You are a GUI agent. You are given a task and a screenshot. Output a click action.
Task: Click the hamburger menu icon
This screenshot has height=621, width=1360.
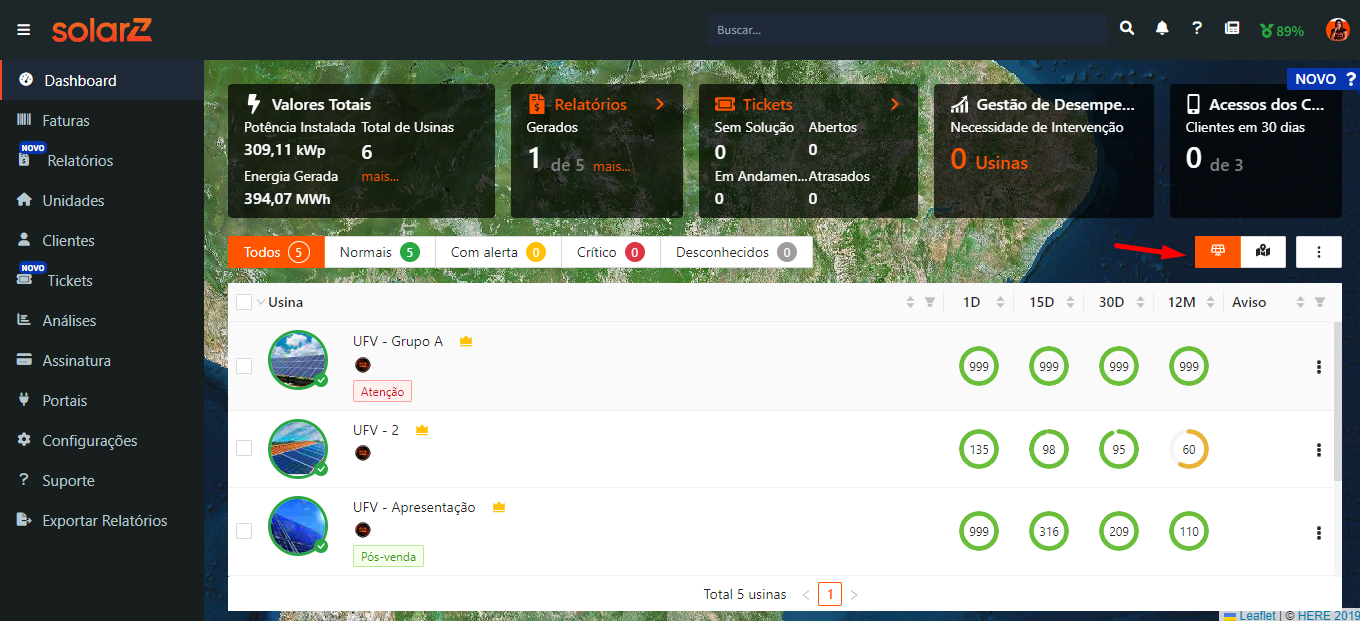[24, 30]
